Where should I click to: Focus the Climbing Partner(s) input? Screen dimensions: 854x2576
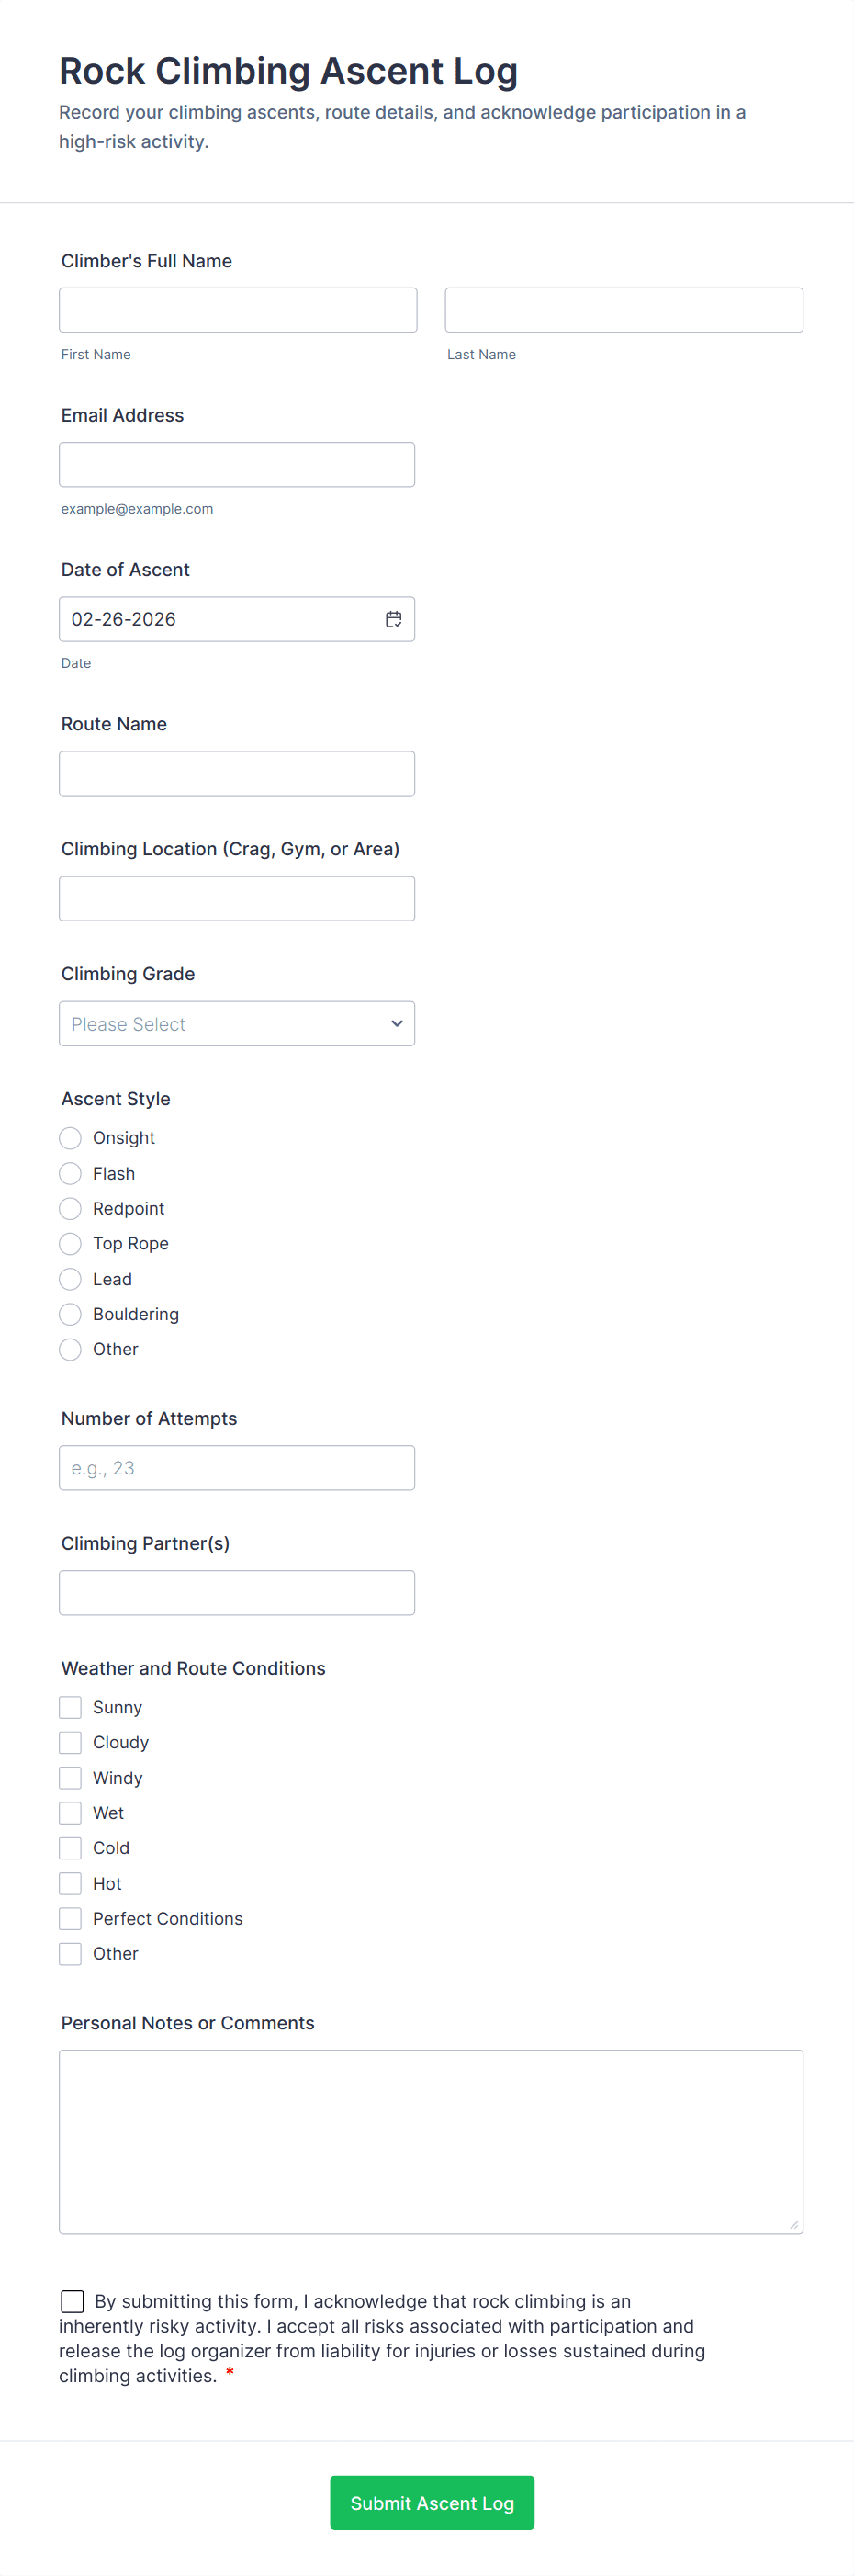pyautogui.click(x=237, y=1592)
